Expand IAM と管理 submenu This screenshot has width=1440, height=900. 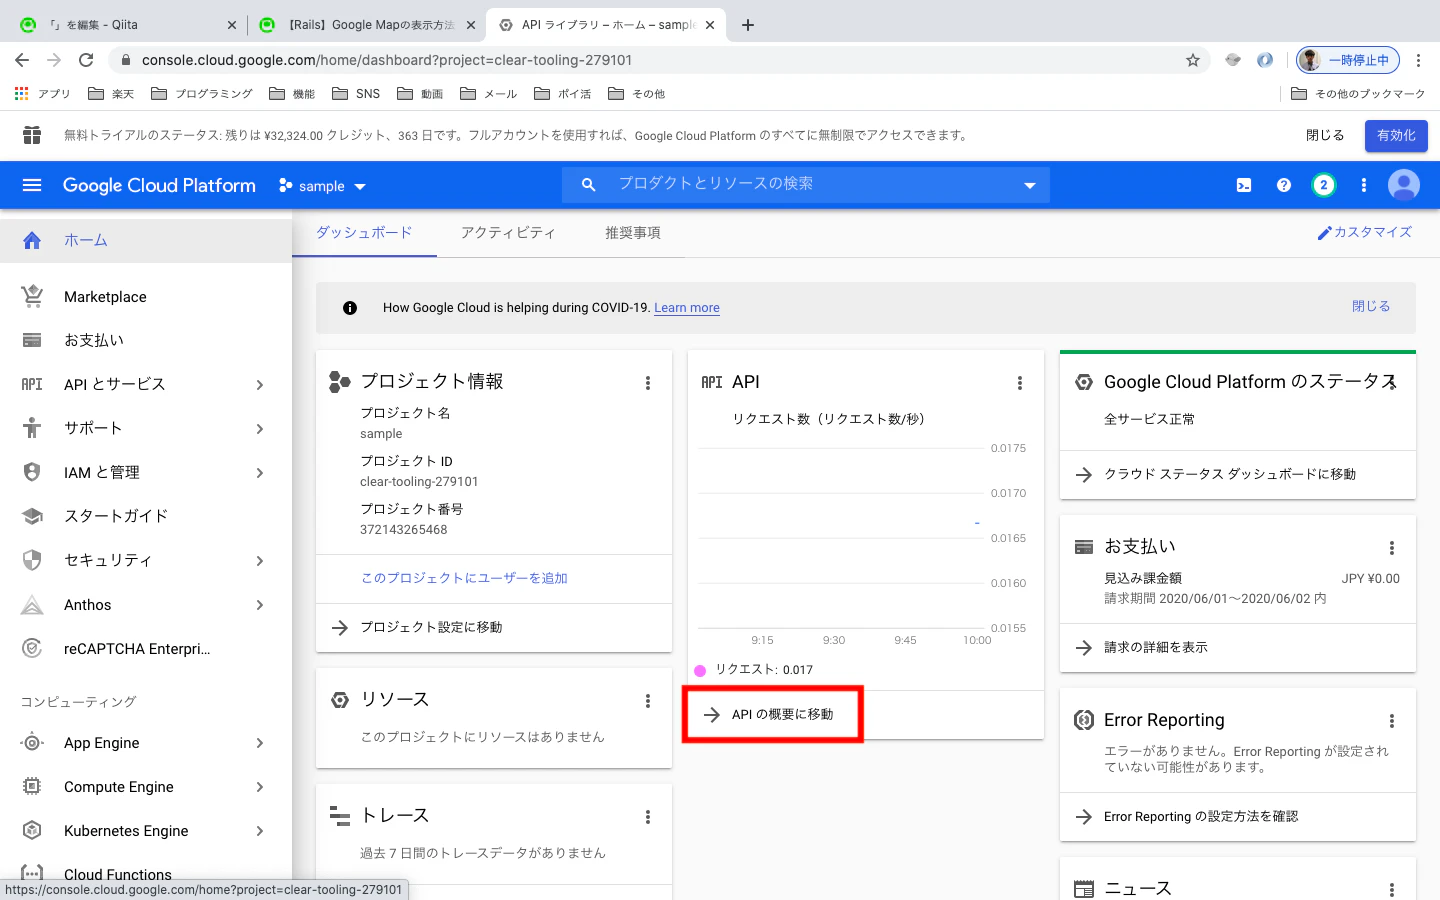260,473
